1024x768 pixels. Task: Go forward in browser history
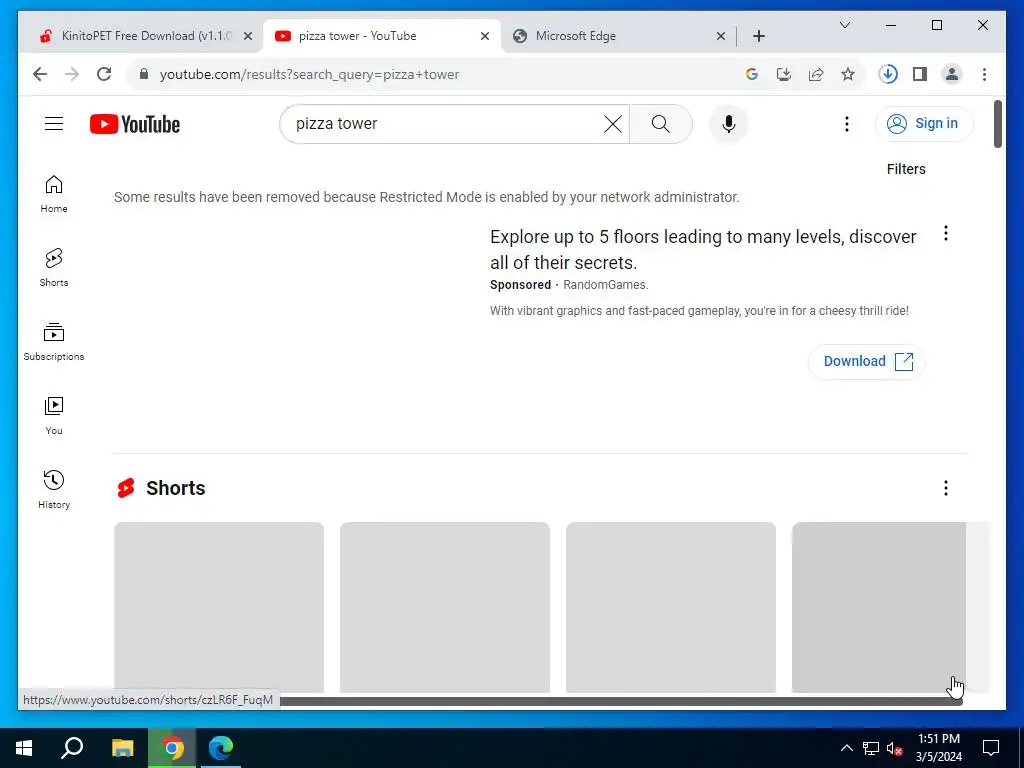(72, 74)
